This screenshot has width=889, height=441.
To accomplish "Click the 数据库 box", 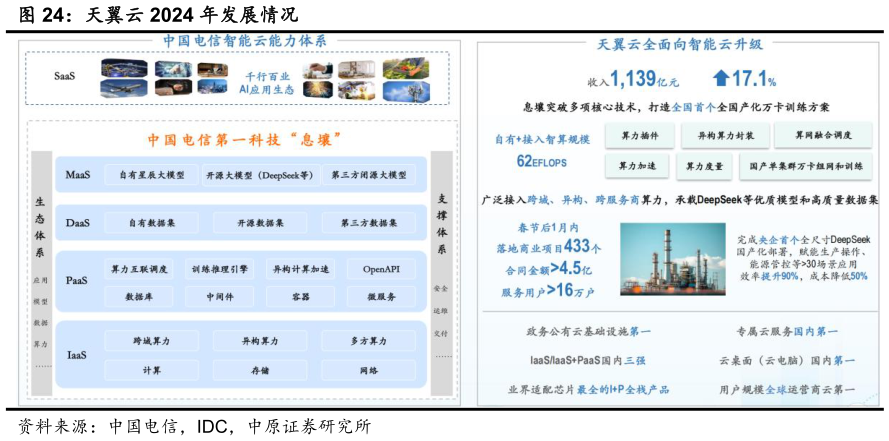I will pos(139,296).
